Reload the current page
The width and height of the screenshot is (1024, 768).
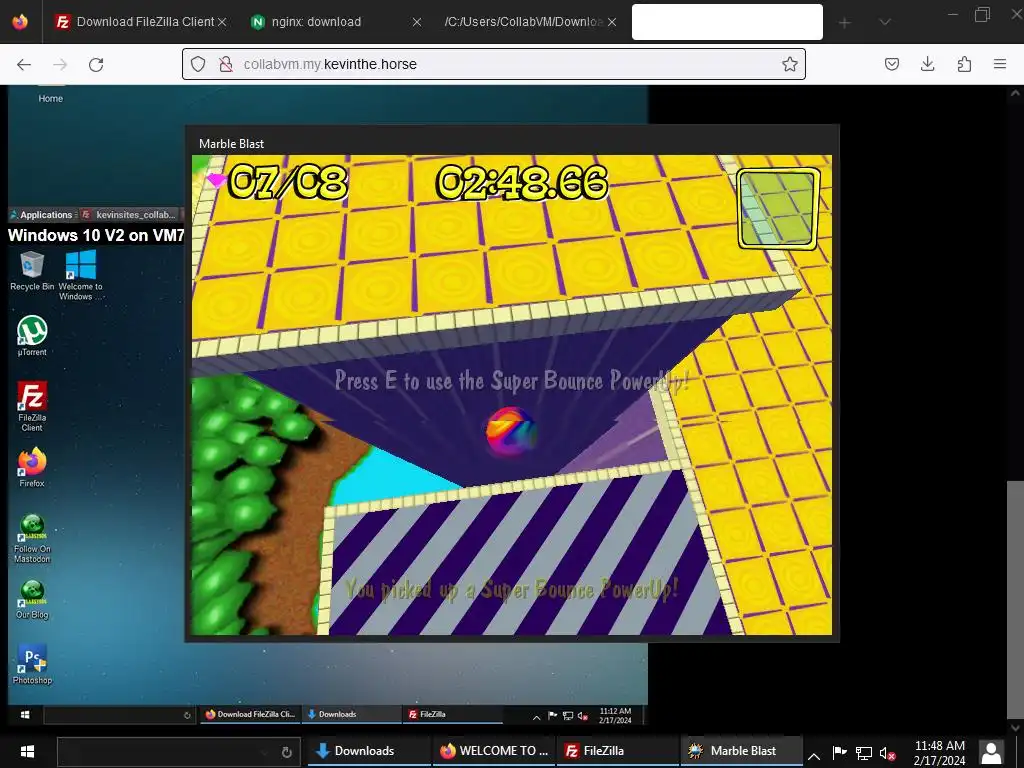click(96, 64)
